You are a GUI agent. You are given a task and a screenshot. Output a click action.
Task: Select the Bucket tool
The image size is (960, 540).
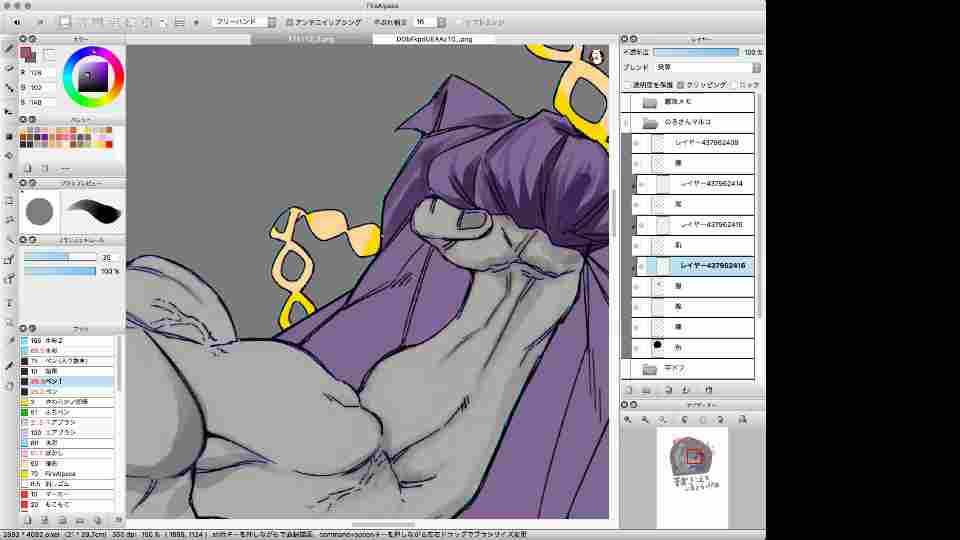tap(9, 156)
